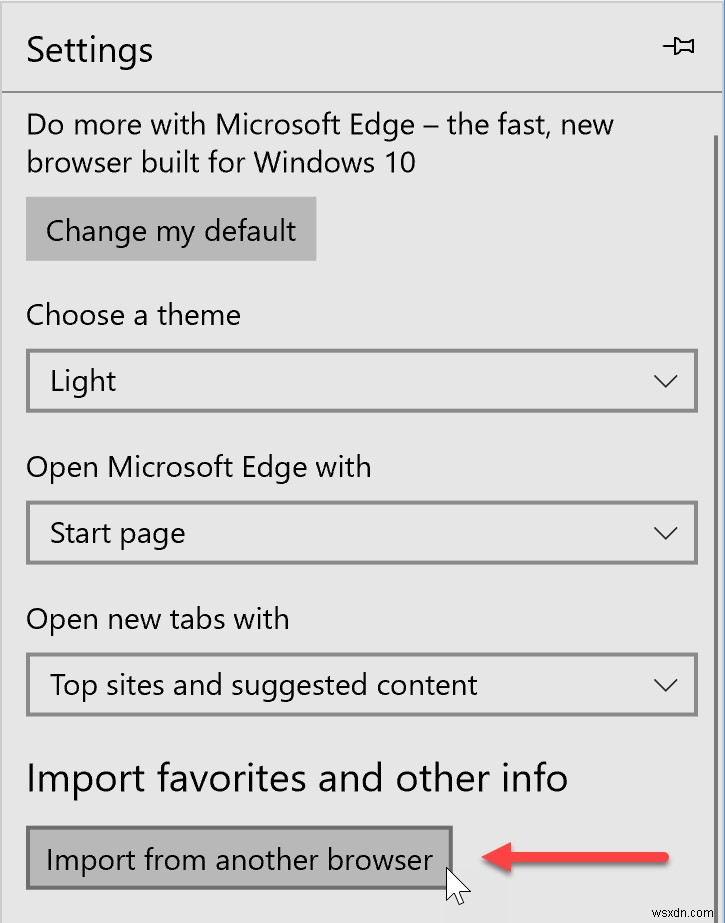
Task: Click the chevron on the Light theme dropdown
Action: (x=666, y=381)
